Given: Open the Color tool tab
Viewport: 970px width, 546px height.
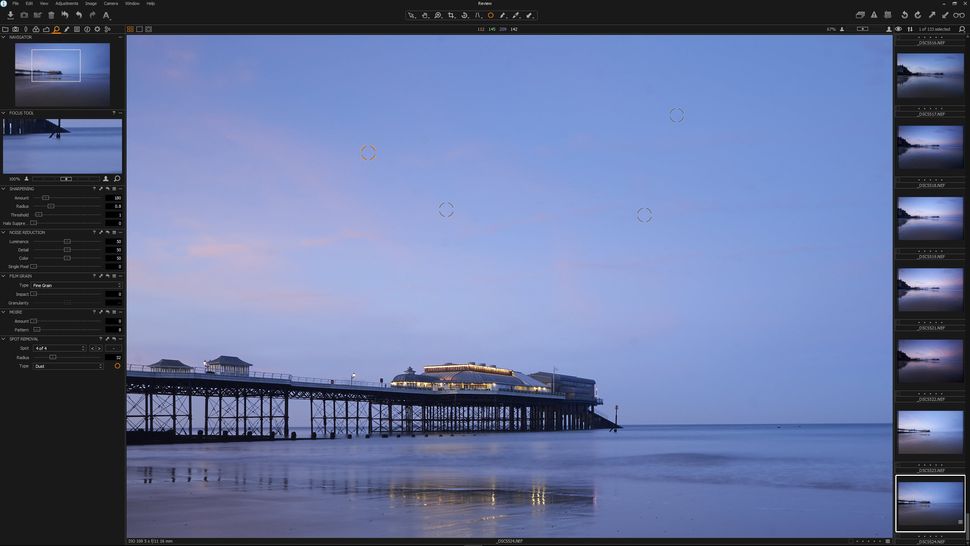Looking at the screenshot, I should [36, 29].
